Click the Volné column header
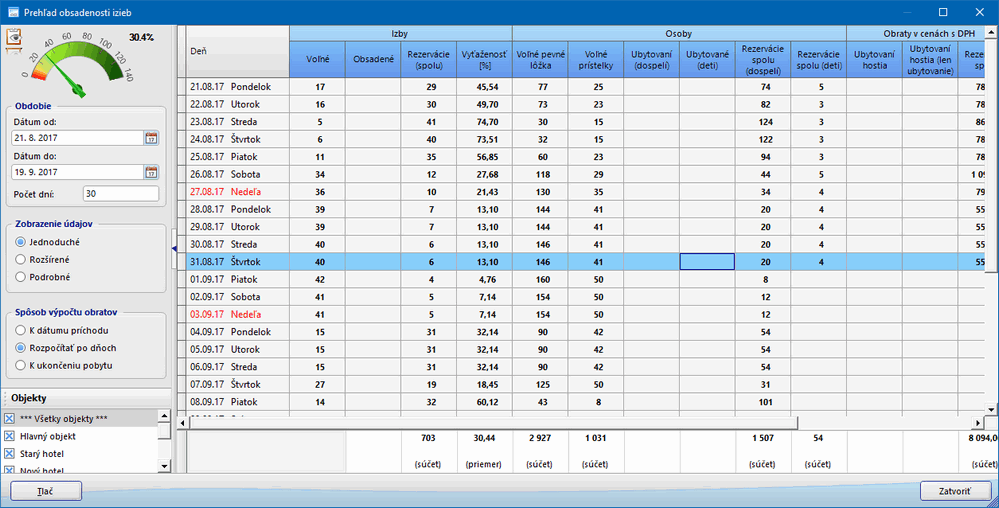Viewport: 999px width, 508px height. 317,59
